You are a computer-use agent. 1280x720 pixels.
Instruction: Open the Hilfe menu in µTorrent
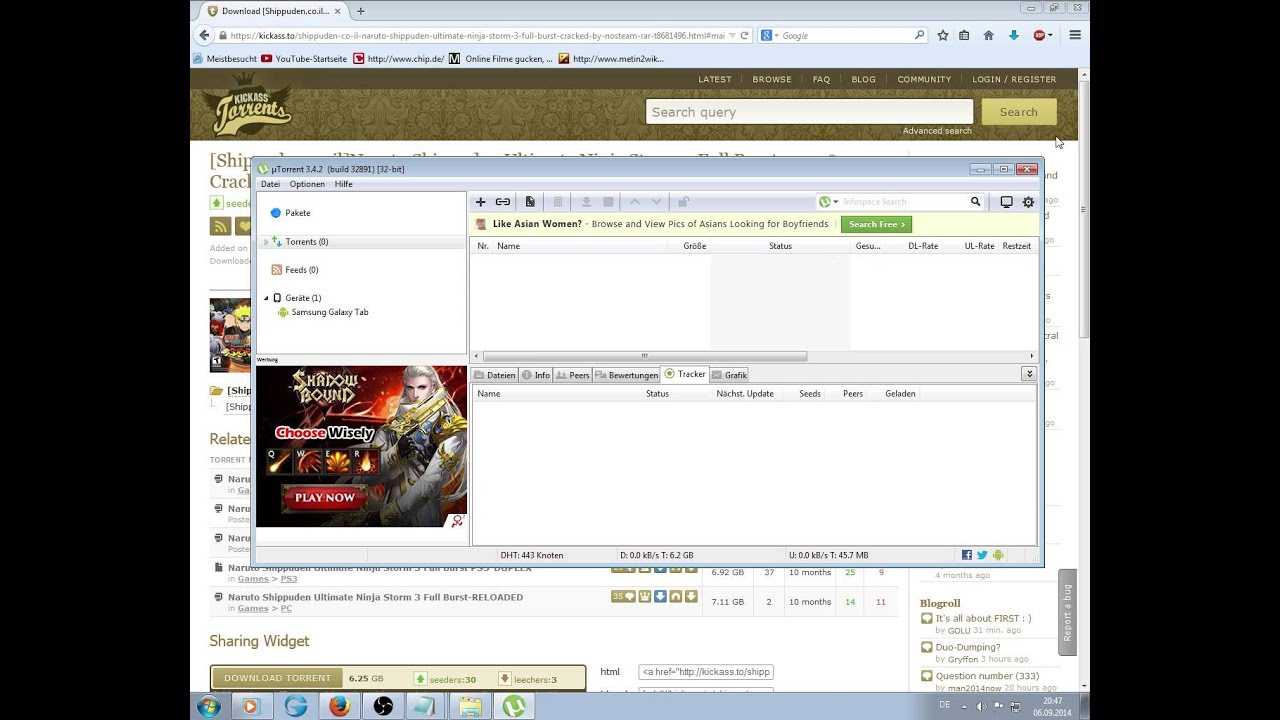click(343, 184)
